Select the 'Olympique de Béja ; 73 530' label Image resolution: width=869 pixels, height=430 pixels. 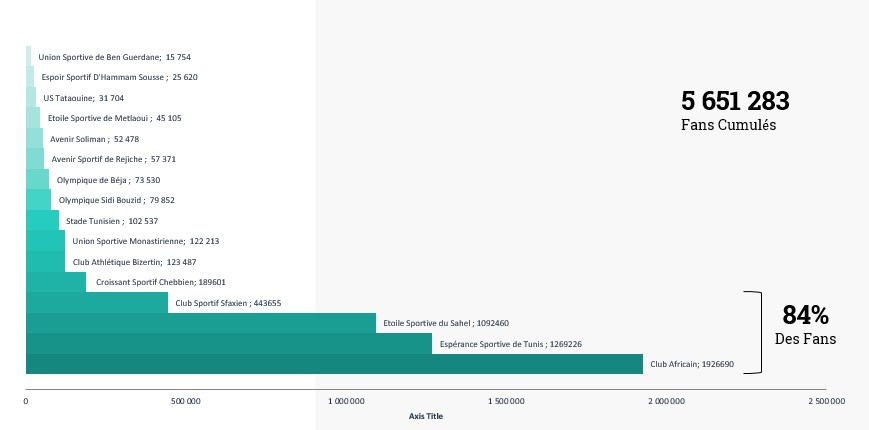[109, 180]
